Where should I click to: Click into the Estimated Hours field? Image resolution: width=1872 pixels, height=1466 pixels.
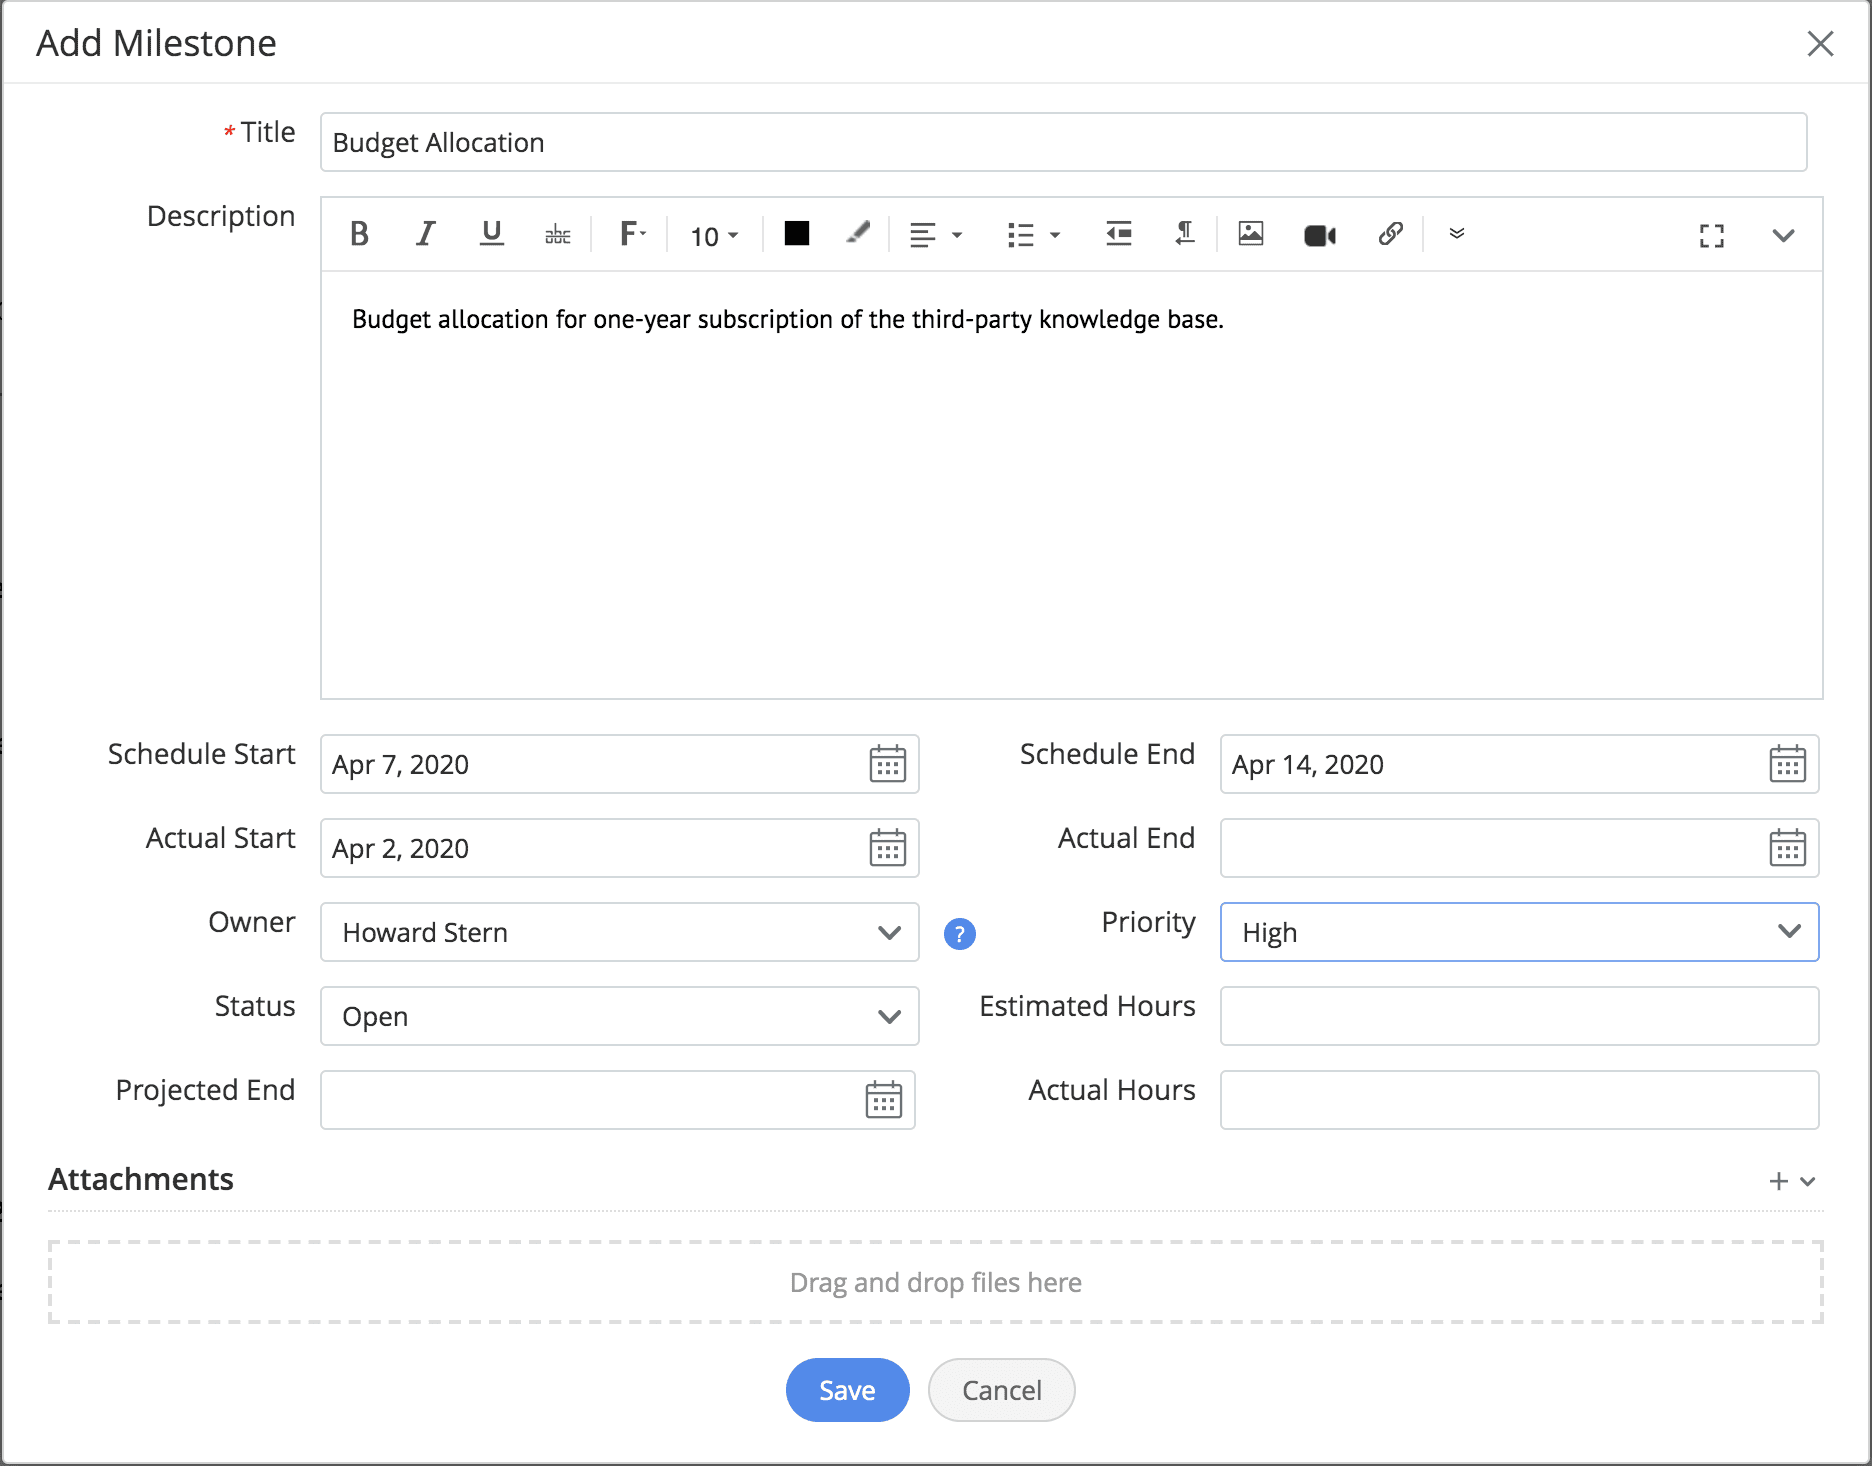pos(1518,1016)
